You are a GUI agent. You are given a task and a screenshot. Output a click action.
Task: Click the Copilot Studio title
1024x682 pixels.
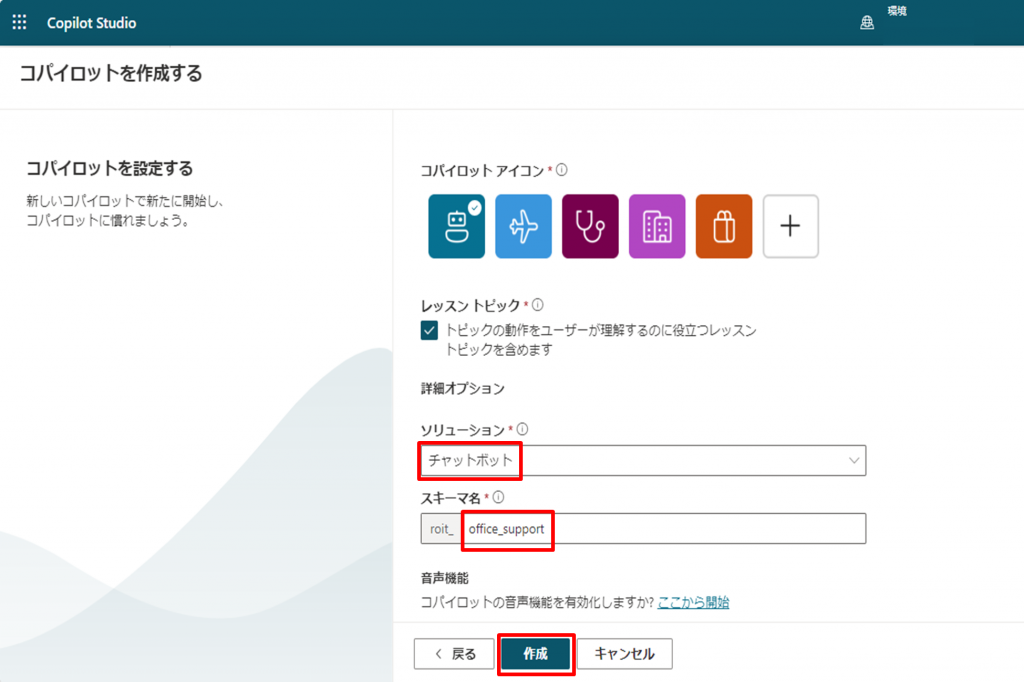(x=91, y=23)
